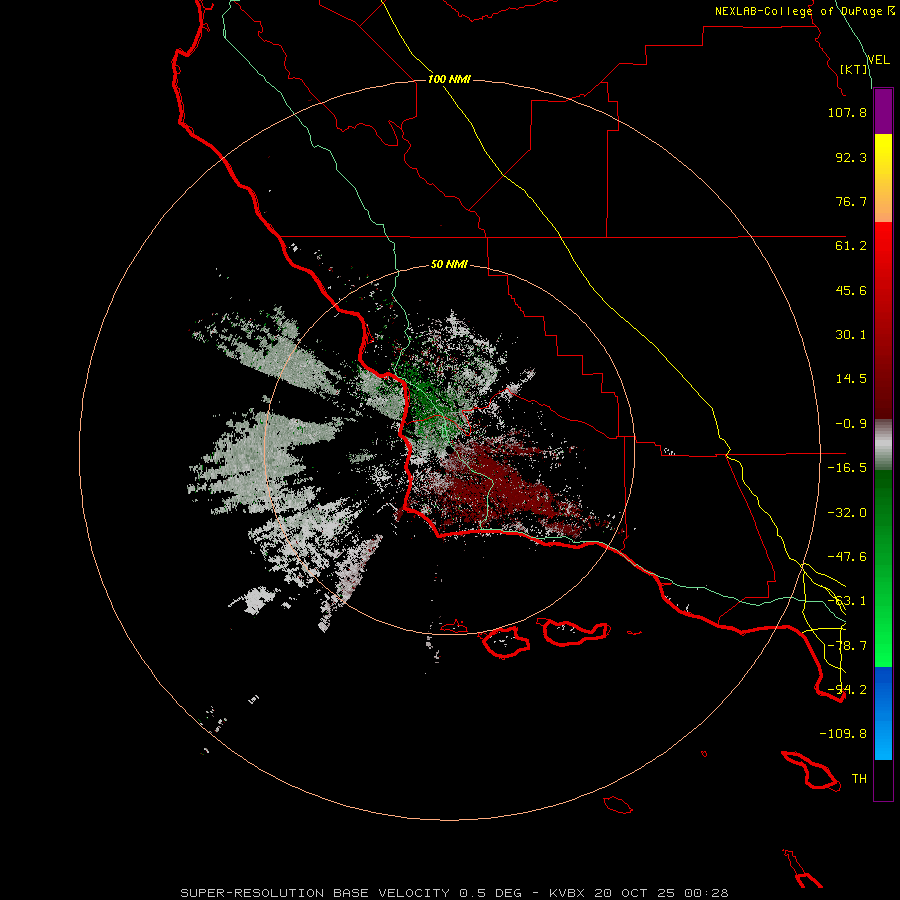Select the 76.7 value on the velocity scale
This screenshot has width=900, height=900.
pos(851,201)
